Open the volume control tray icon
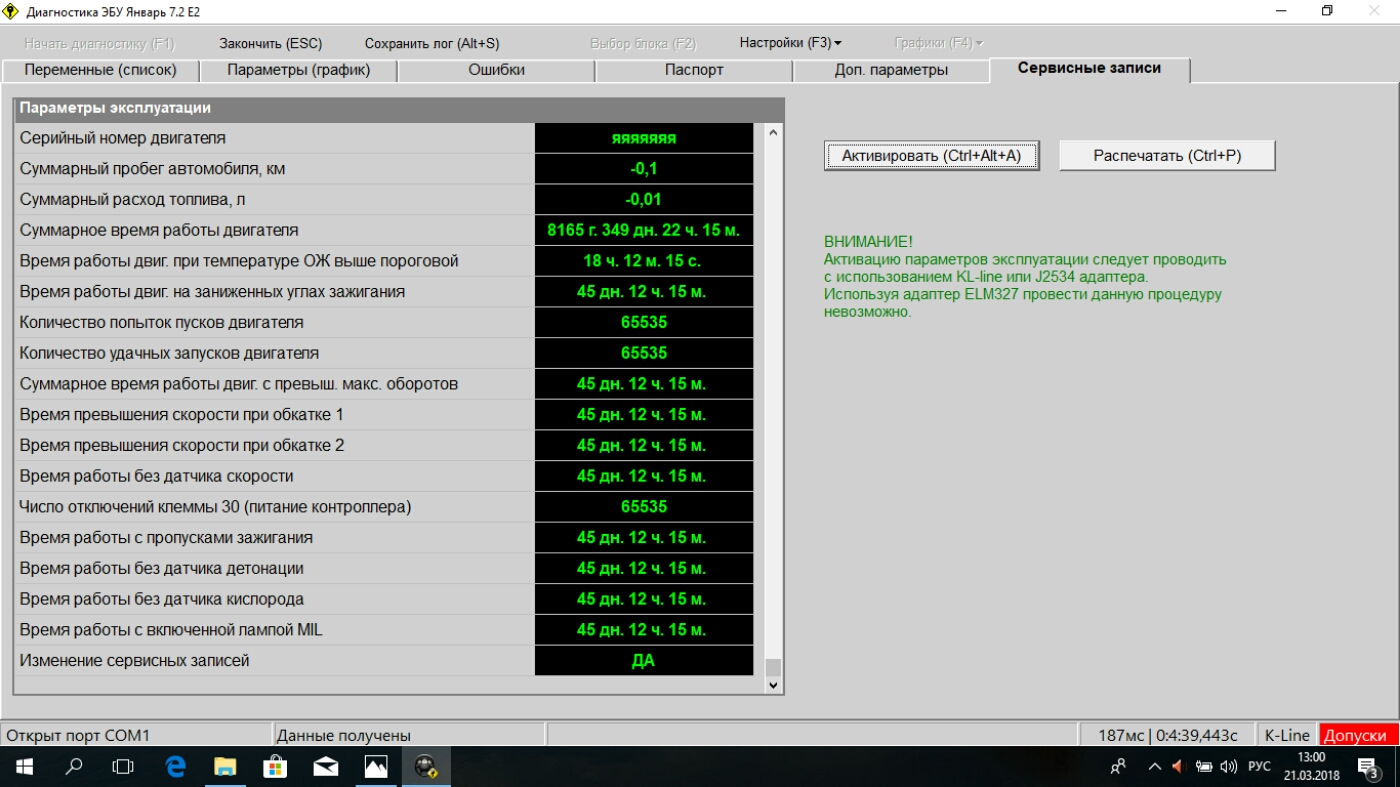The width and height of the screenshot is (1400, 787). pos(1229,767)
